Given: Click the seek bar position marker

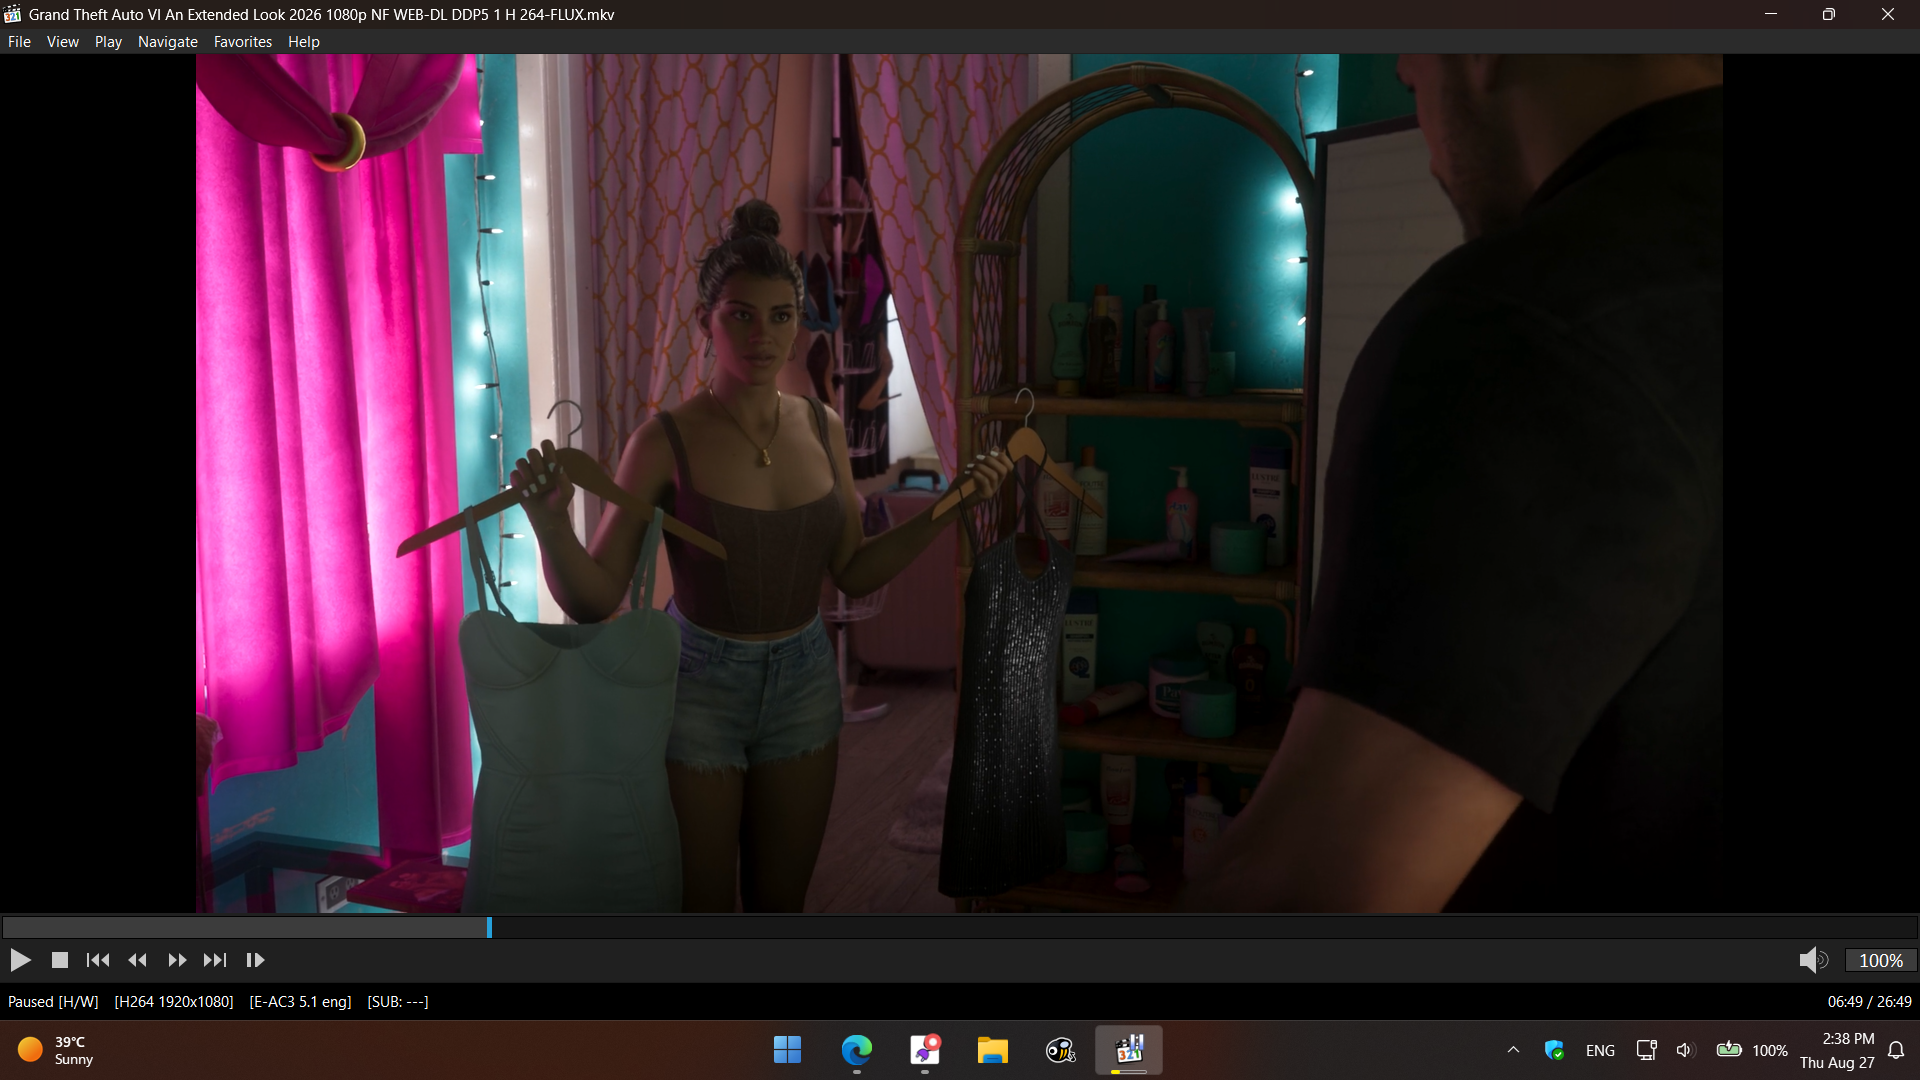Looking at the screenshot, I should [489, 927].
